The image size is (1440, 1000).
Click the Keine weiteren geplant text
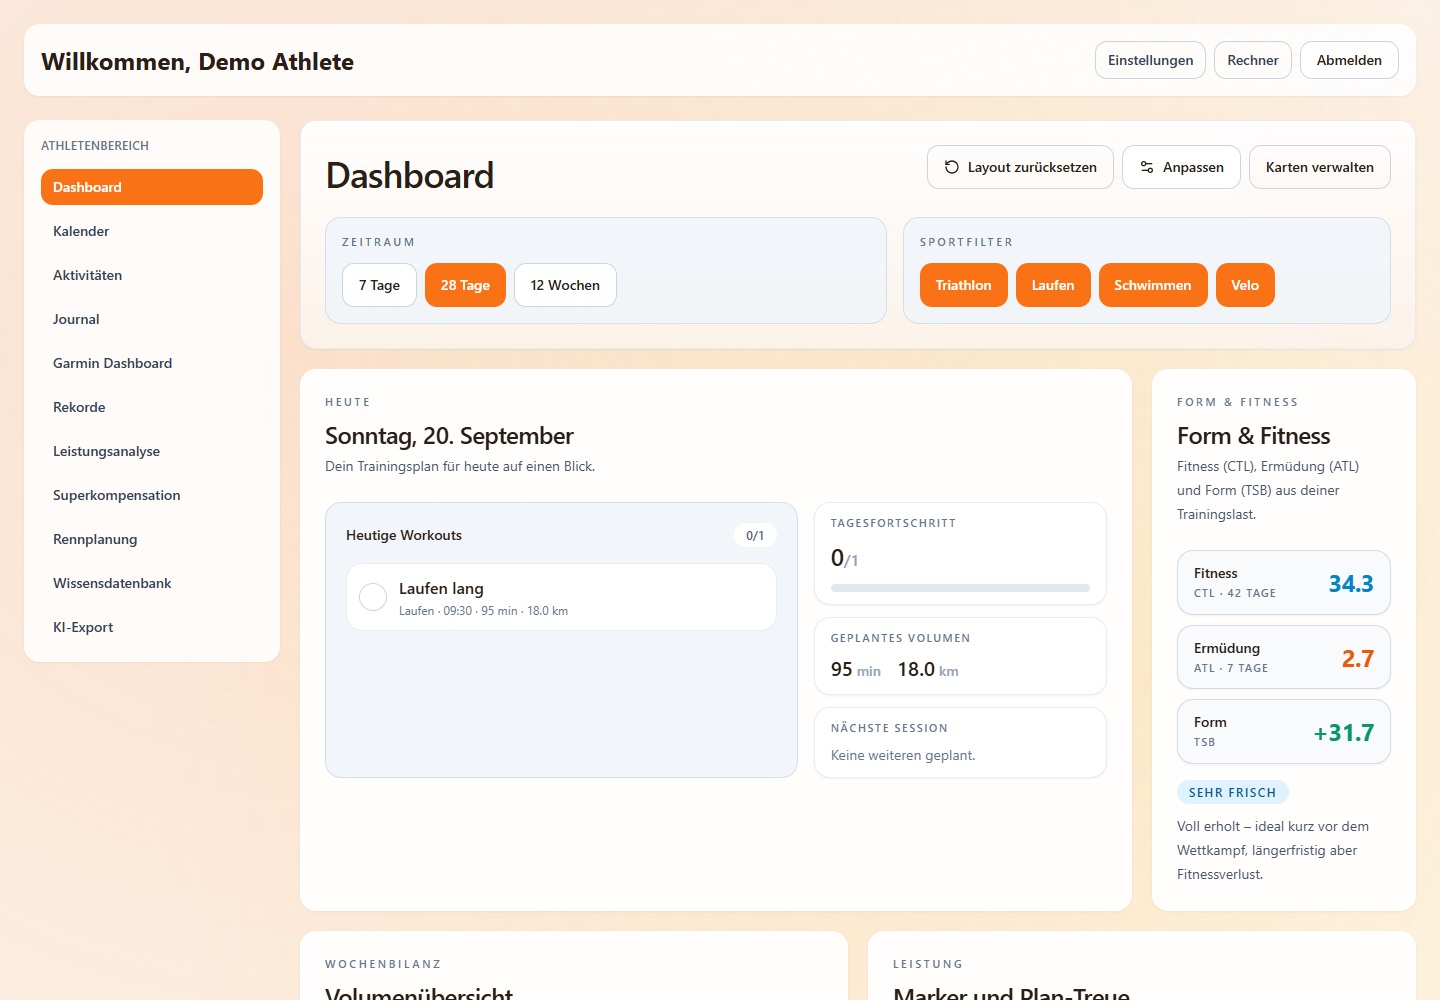coord(903,755)
